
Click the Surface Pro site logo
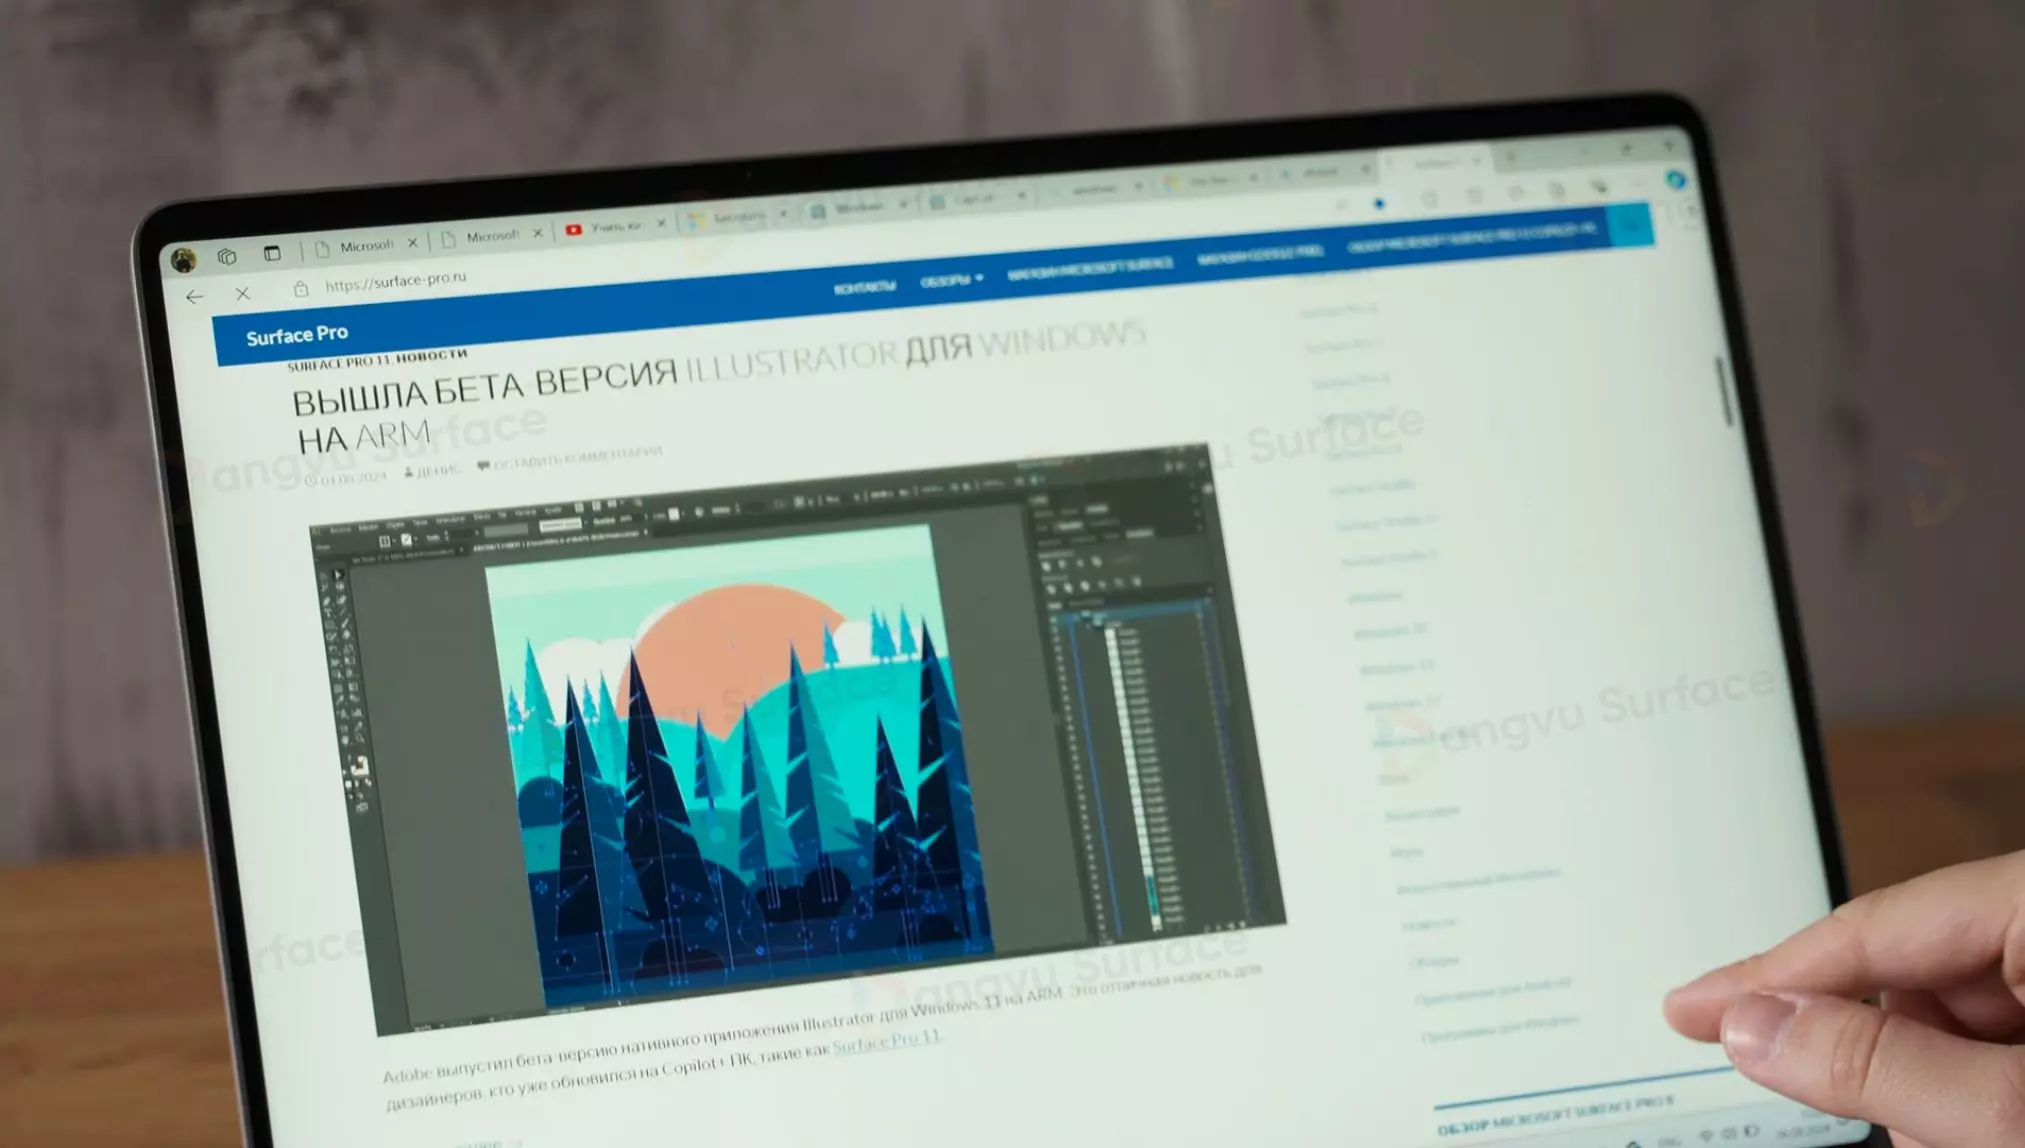(x=297, y=335)
